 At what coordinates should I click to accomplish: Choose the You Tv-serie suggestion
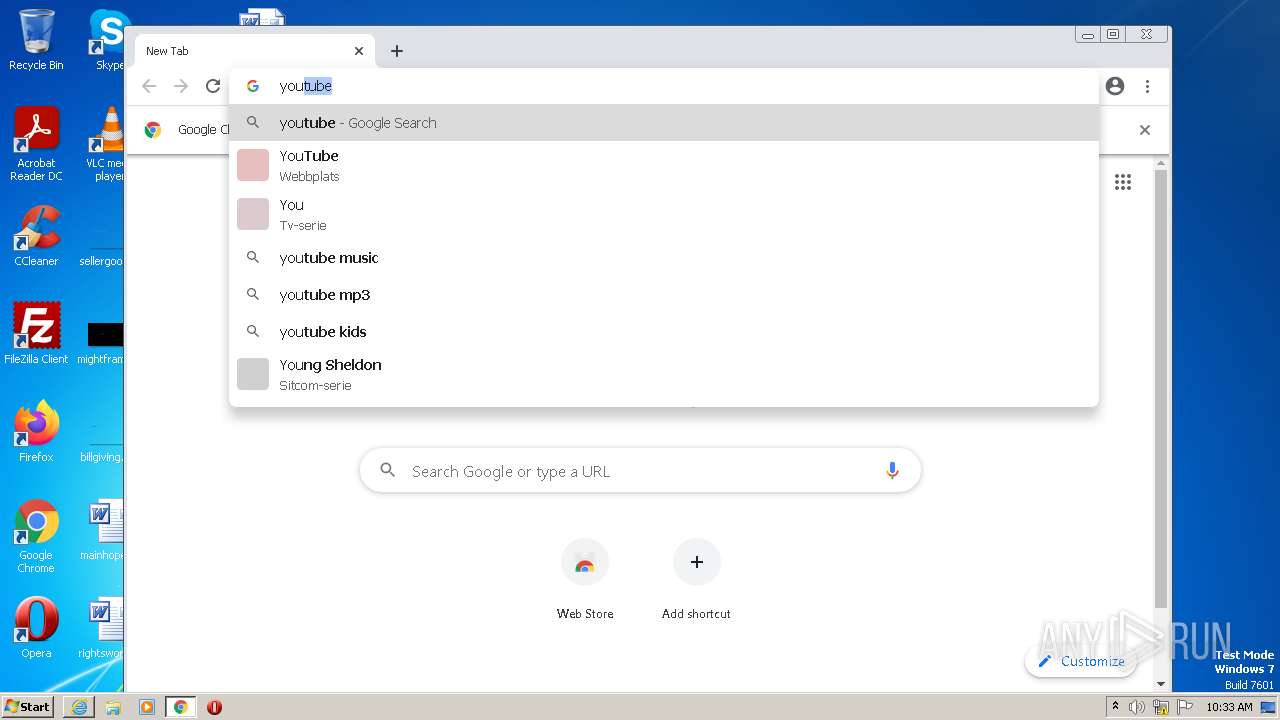[664, 214]
